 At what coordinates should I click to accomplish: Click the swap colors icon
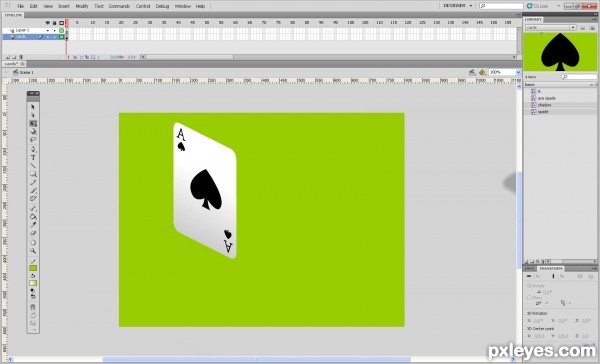tap(33, 296)
